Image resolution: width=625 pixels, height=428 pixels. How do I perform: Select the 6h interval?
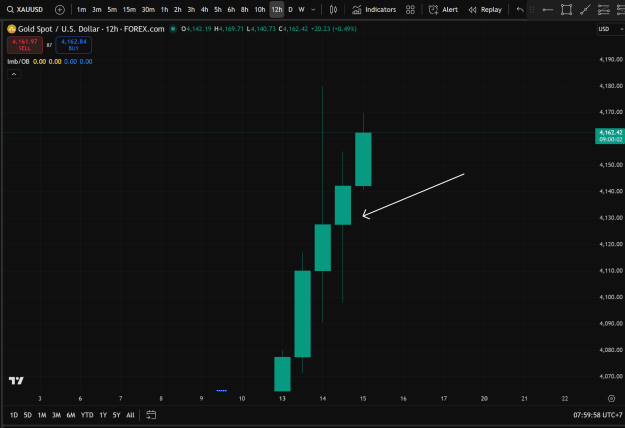coord(231,10)
